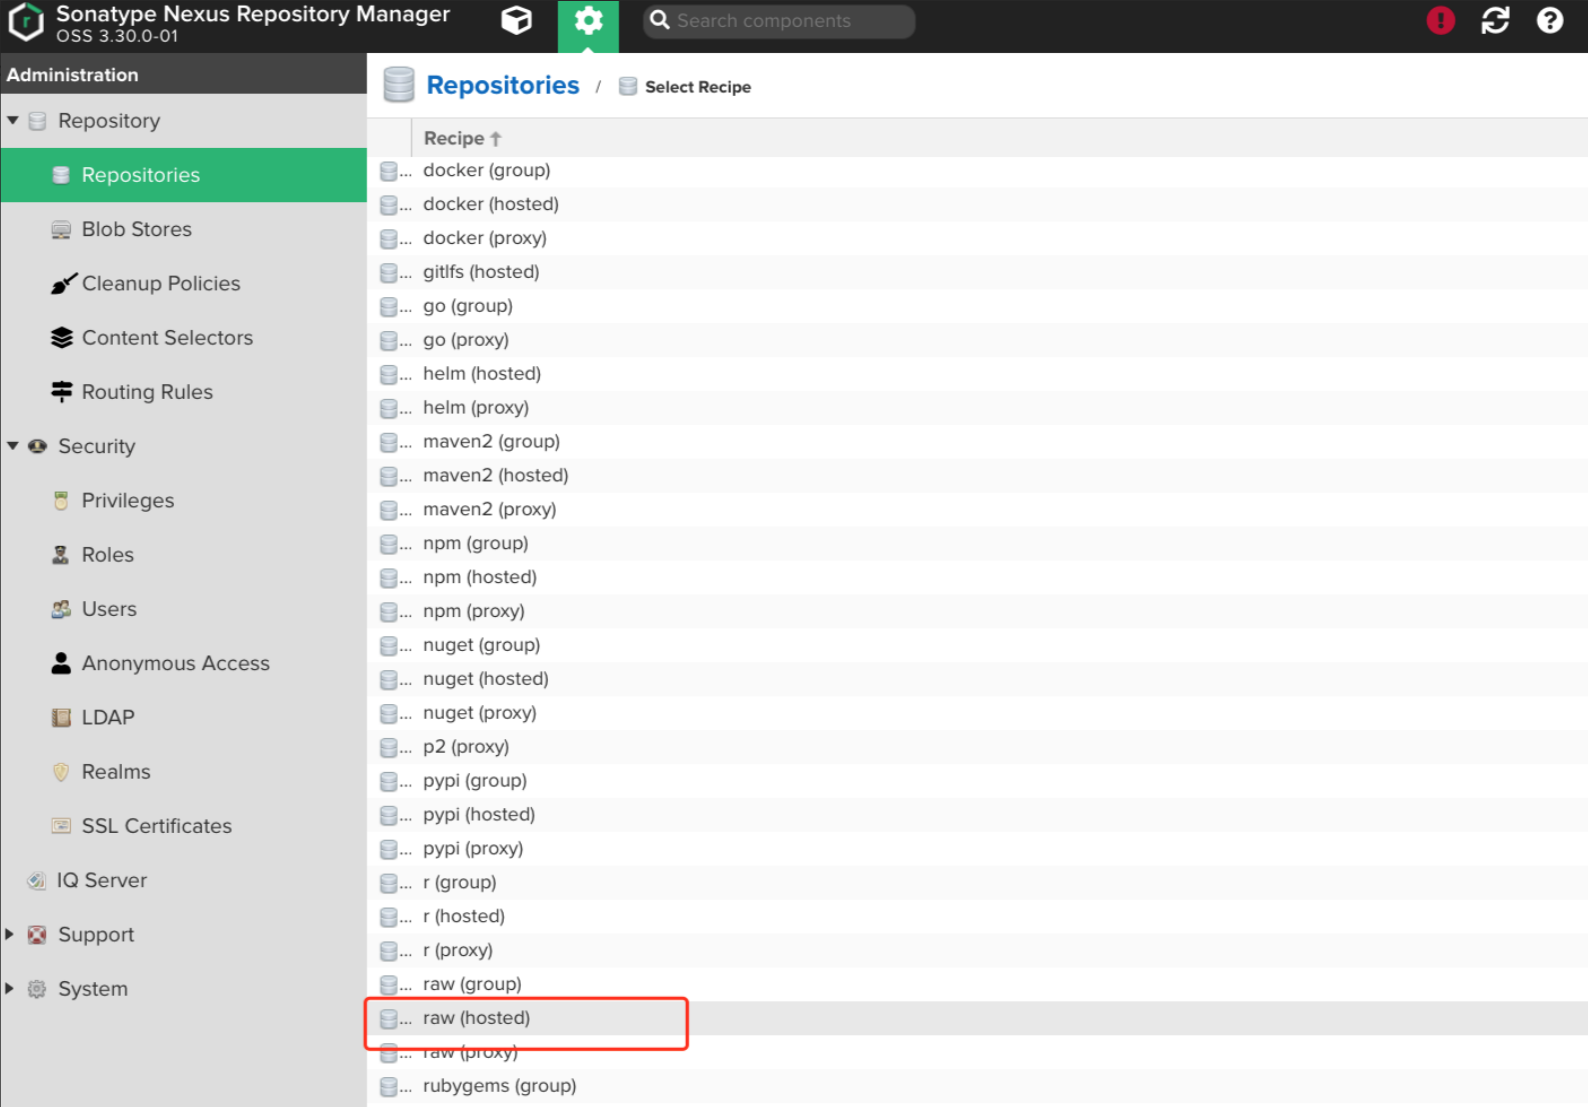The height and width of the screenshot is (1107, 1588).
Task: Click the Content Selectors layers icon
Action: (62, 338)
